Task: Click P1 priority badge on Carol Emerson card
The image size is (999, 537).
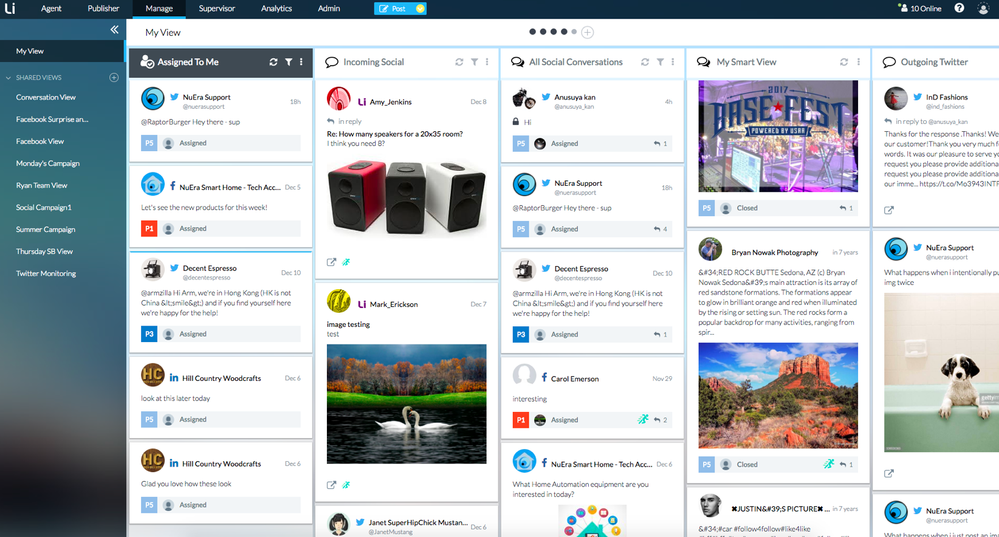Action: [x=521, y=420]
